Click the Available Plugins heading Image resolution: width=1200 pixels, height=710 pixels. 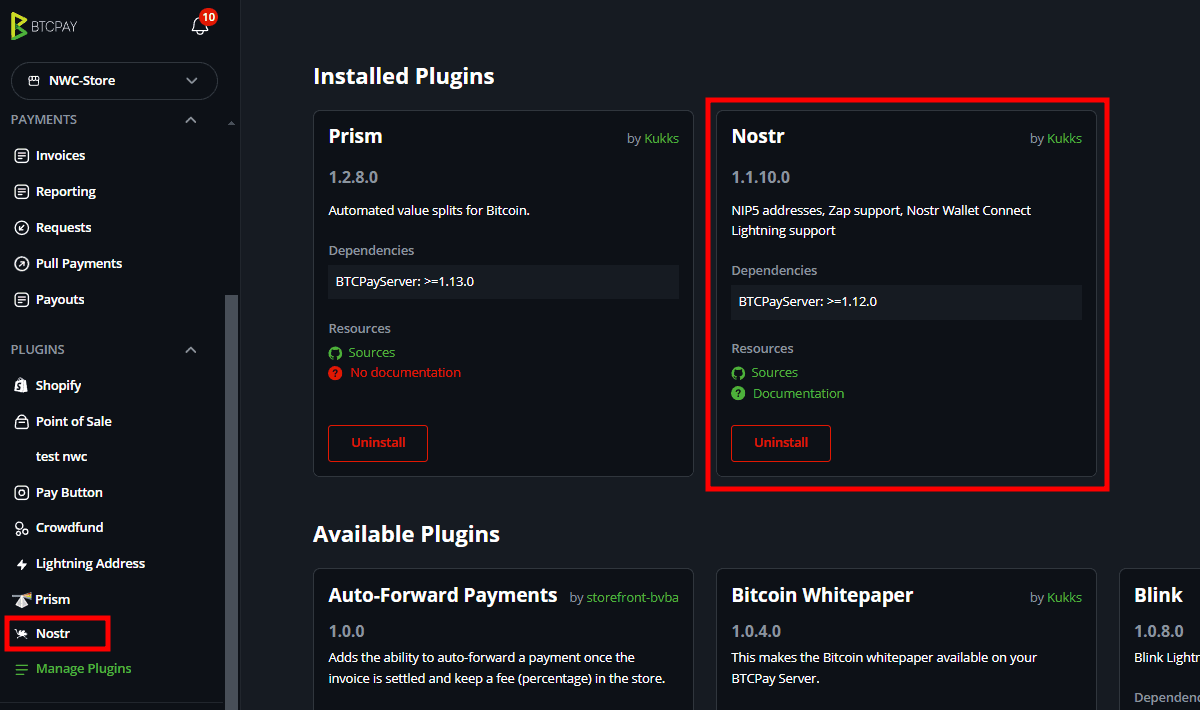pos(406,535)
